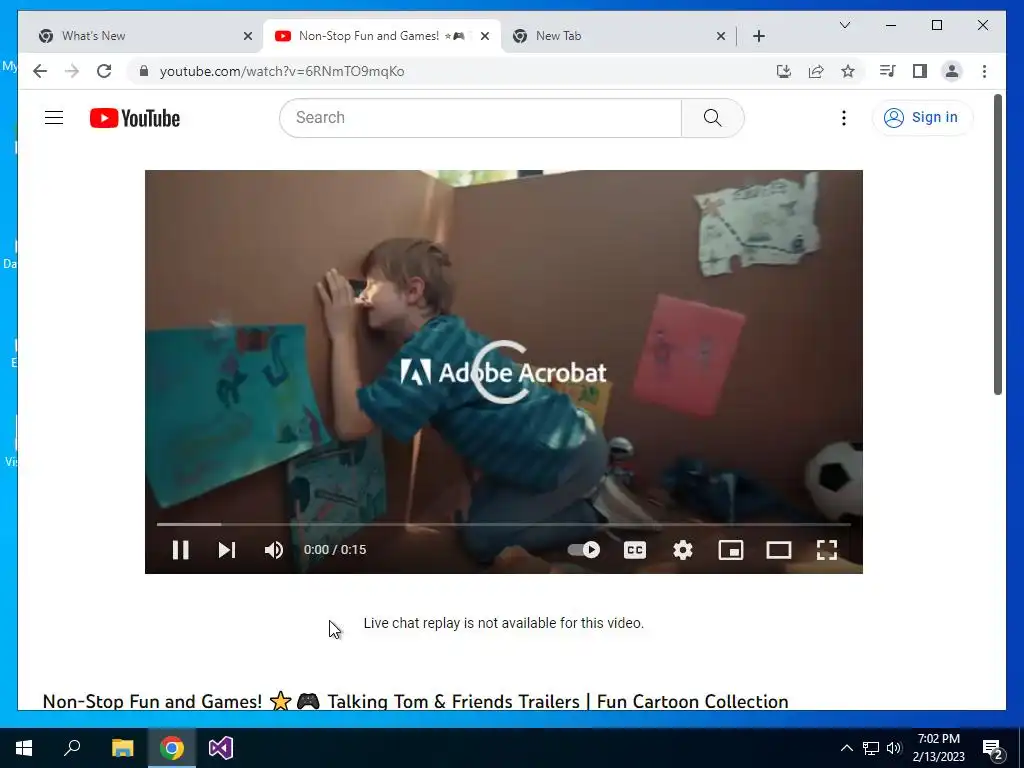Mute the video volume speaker icon
Screen dimensions: 1024x768
pyautogui.click(x=274, y=550)
